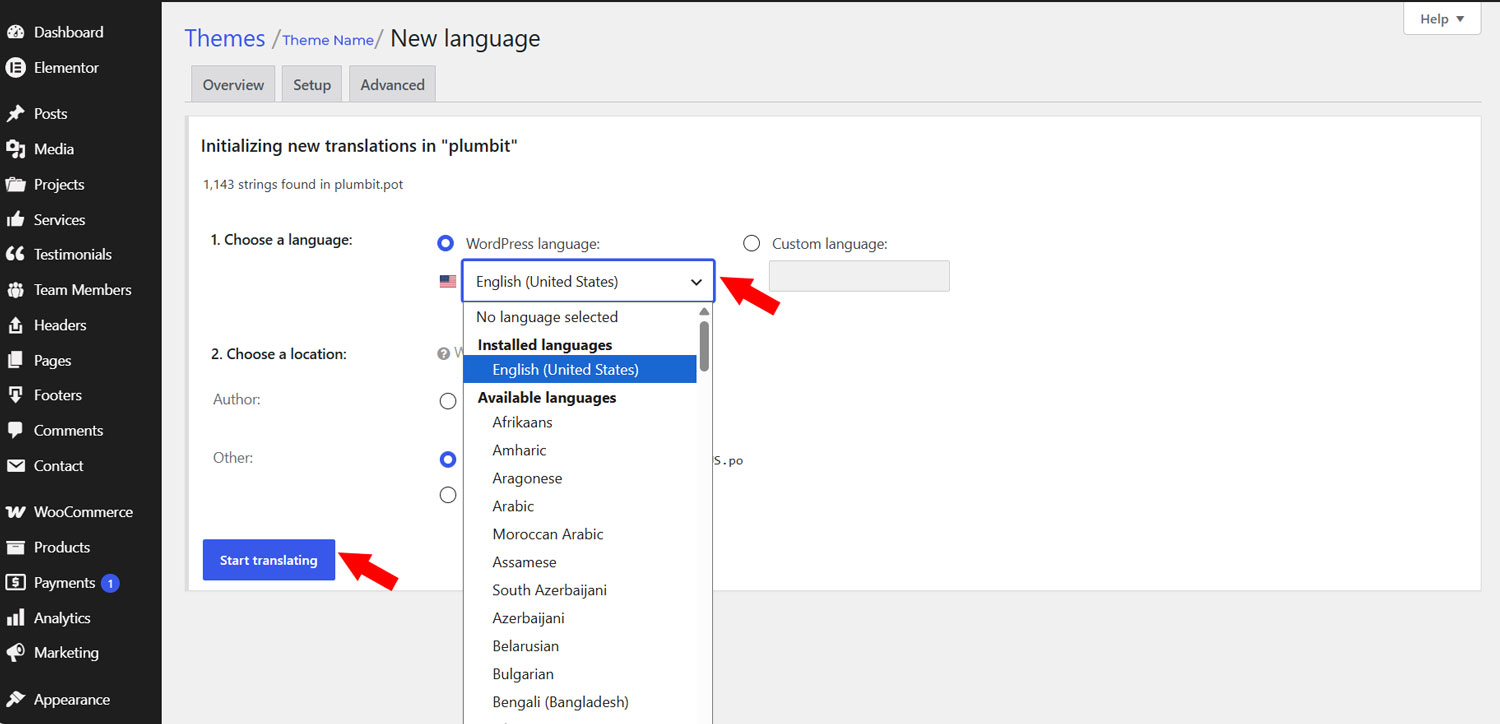Click the Products box icon
Viewport: 1500px width, 724px height.
pos(15,548)
